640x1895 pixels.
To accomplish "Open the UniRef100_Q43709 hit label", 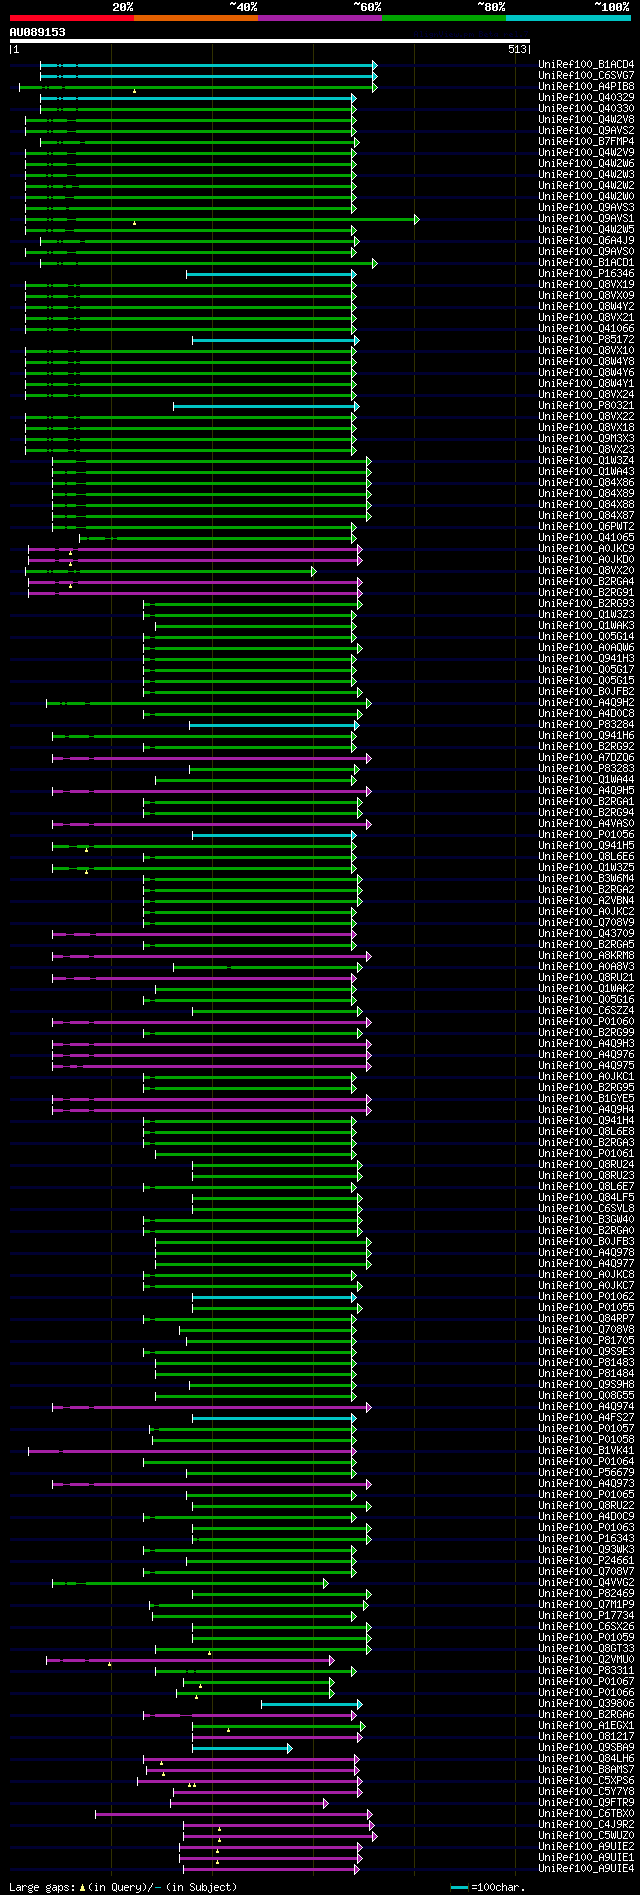I will 586,934.
